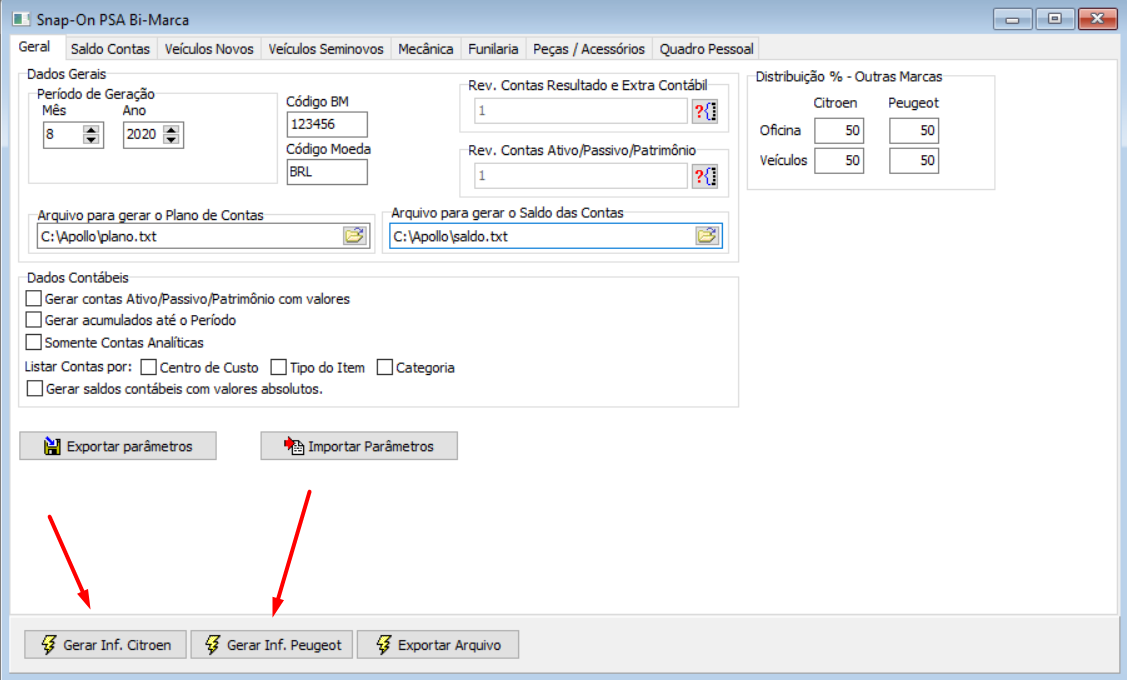Image resolution: width=1127 pixels, height=680 pixels.
Task: Enable Gerar saldos contábeis com valores absolutos
Action: 34,389
